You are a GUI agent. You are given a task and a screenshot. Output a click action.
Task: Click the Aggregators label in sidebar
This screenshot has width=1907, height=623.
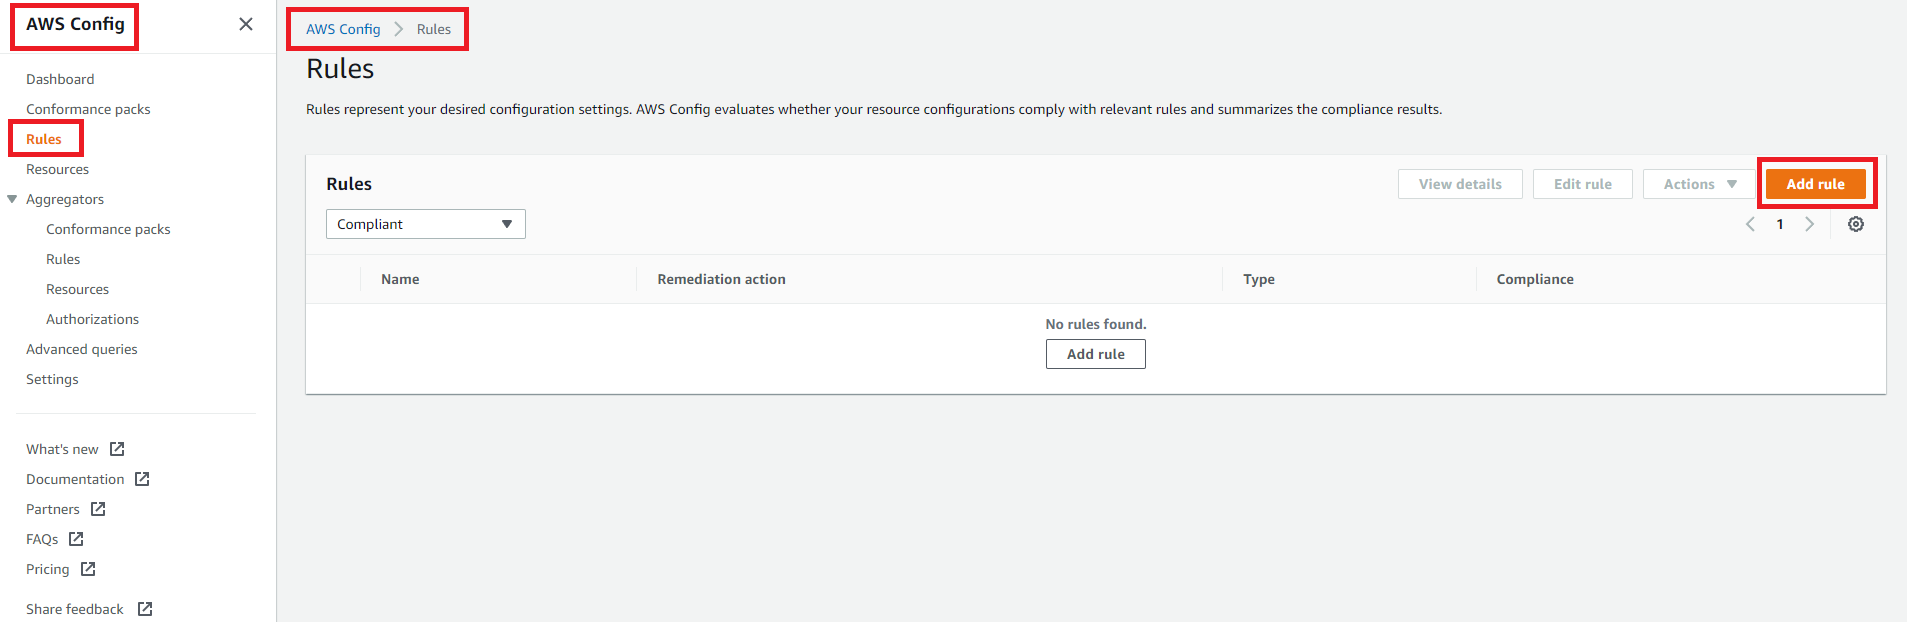pyautogui.click(x=65, y=199)
